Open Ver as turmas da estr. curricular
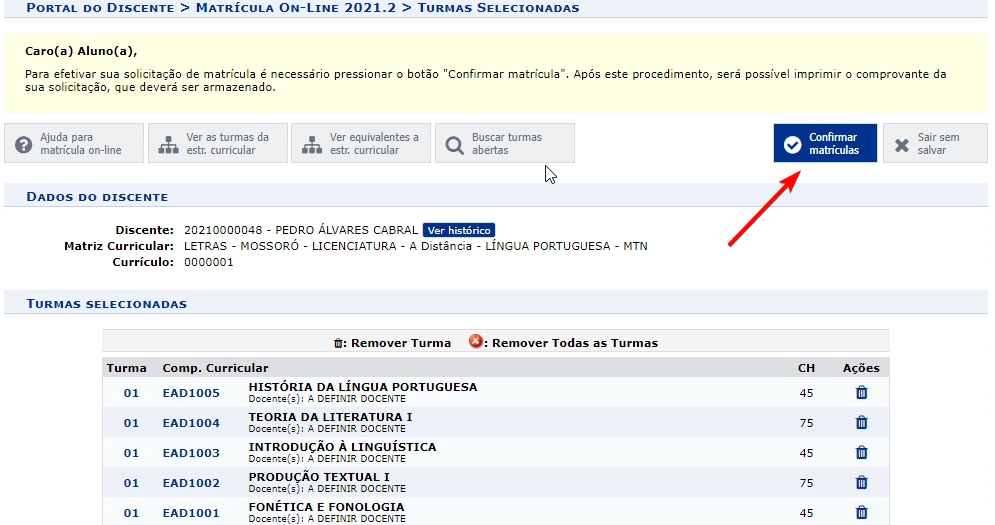 218,143
